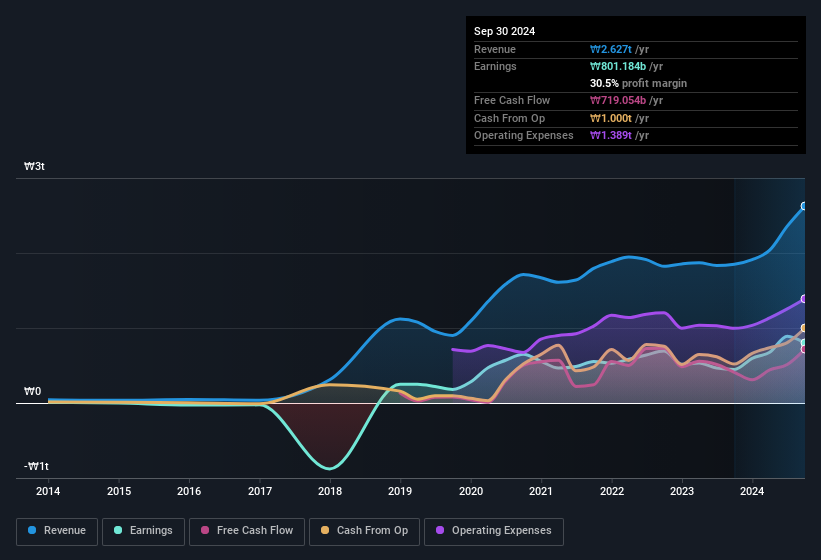Click the Sep 30 2024 tooltip date
This screenshot has height=560, width=821.
(504, 31)
